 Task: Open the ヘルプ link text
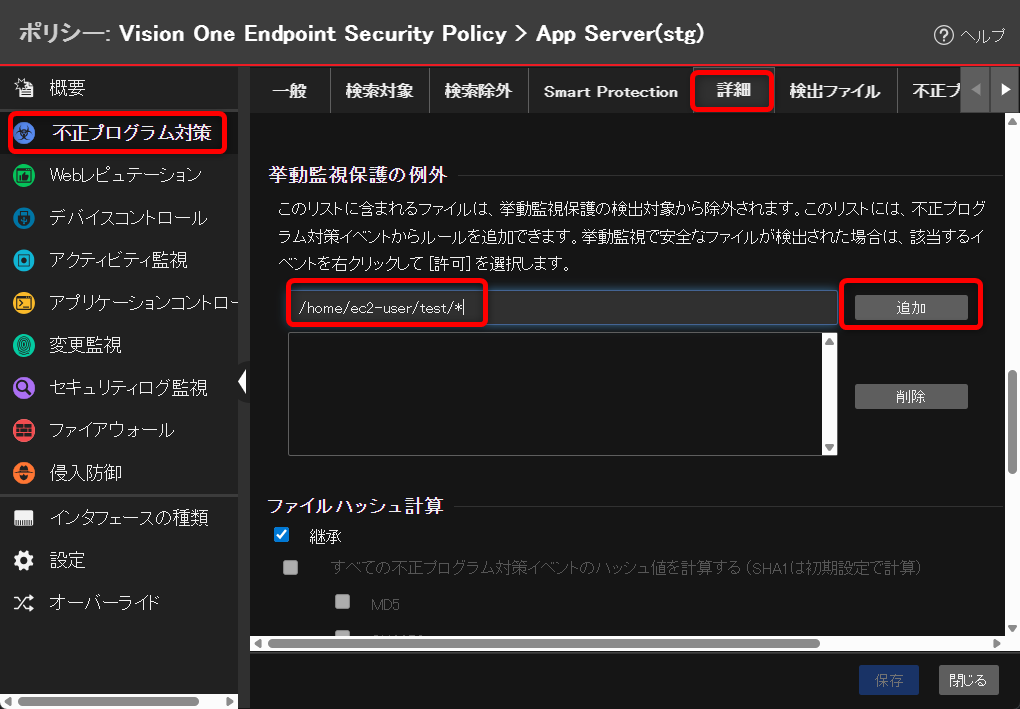point(983,35)
